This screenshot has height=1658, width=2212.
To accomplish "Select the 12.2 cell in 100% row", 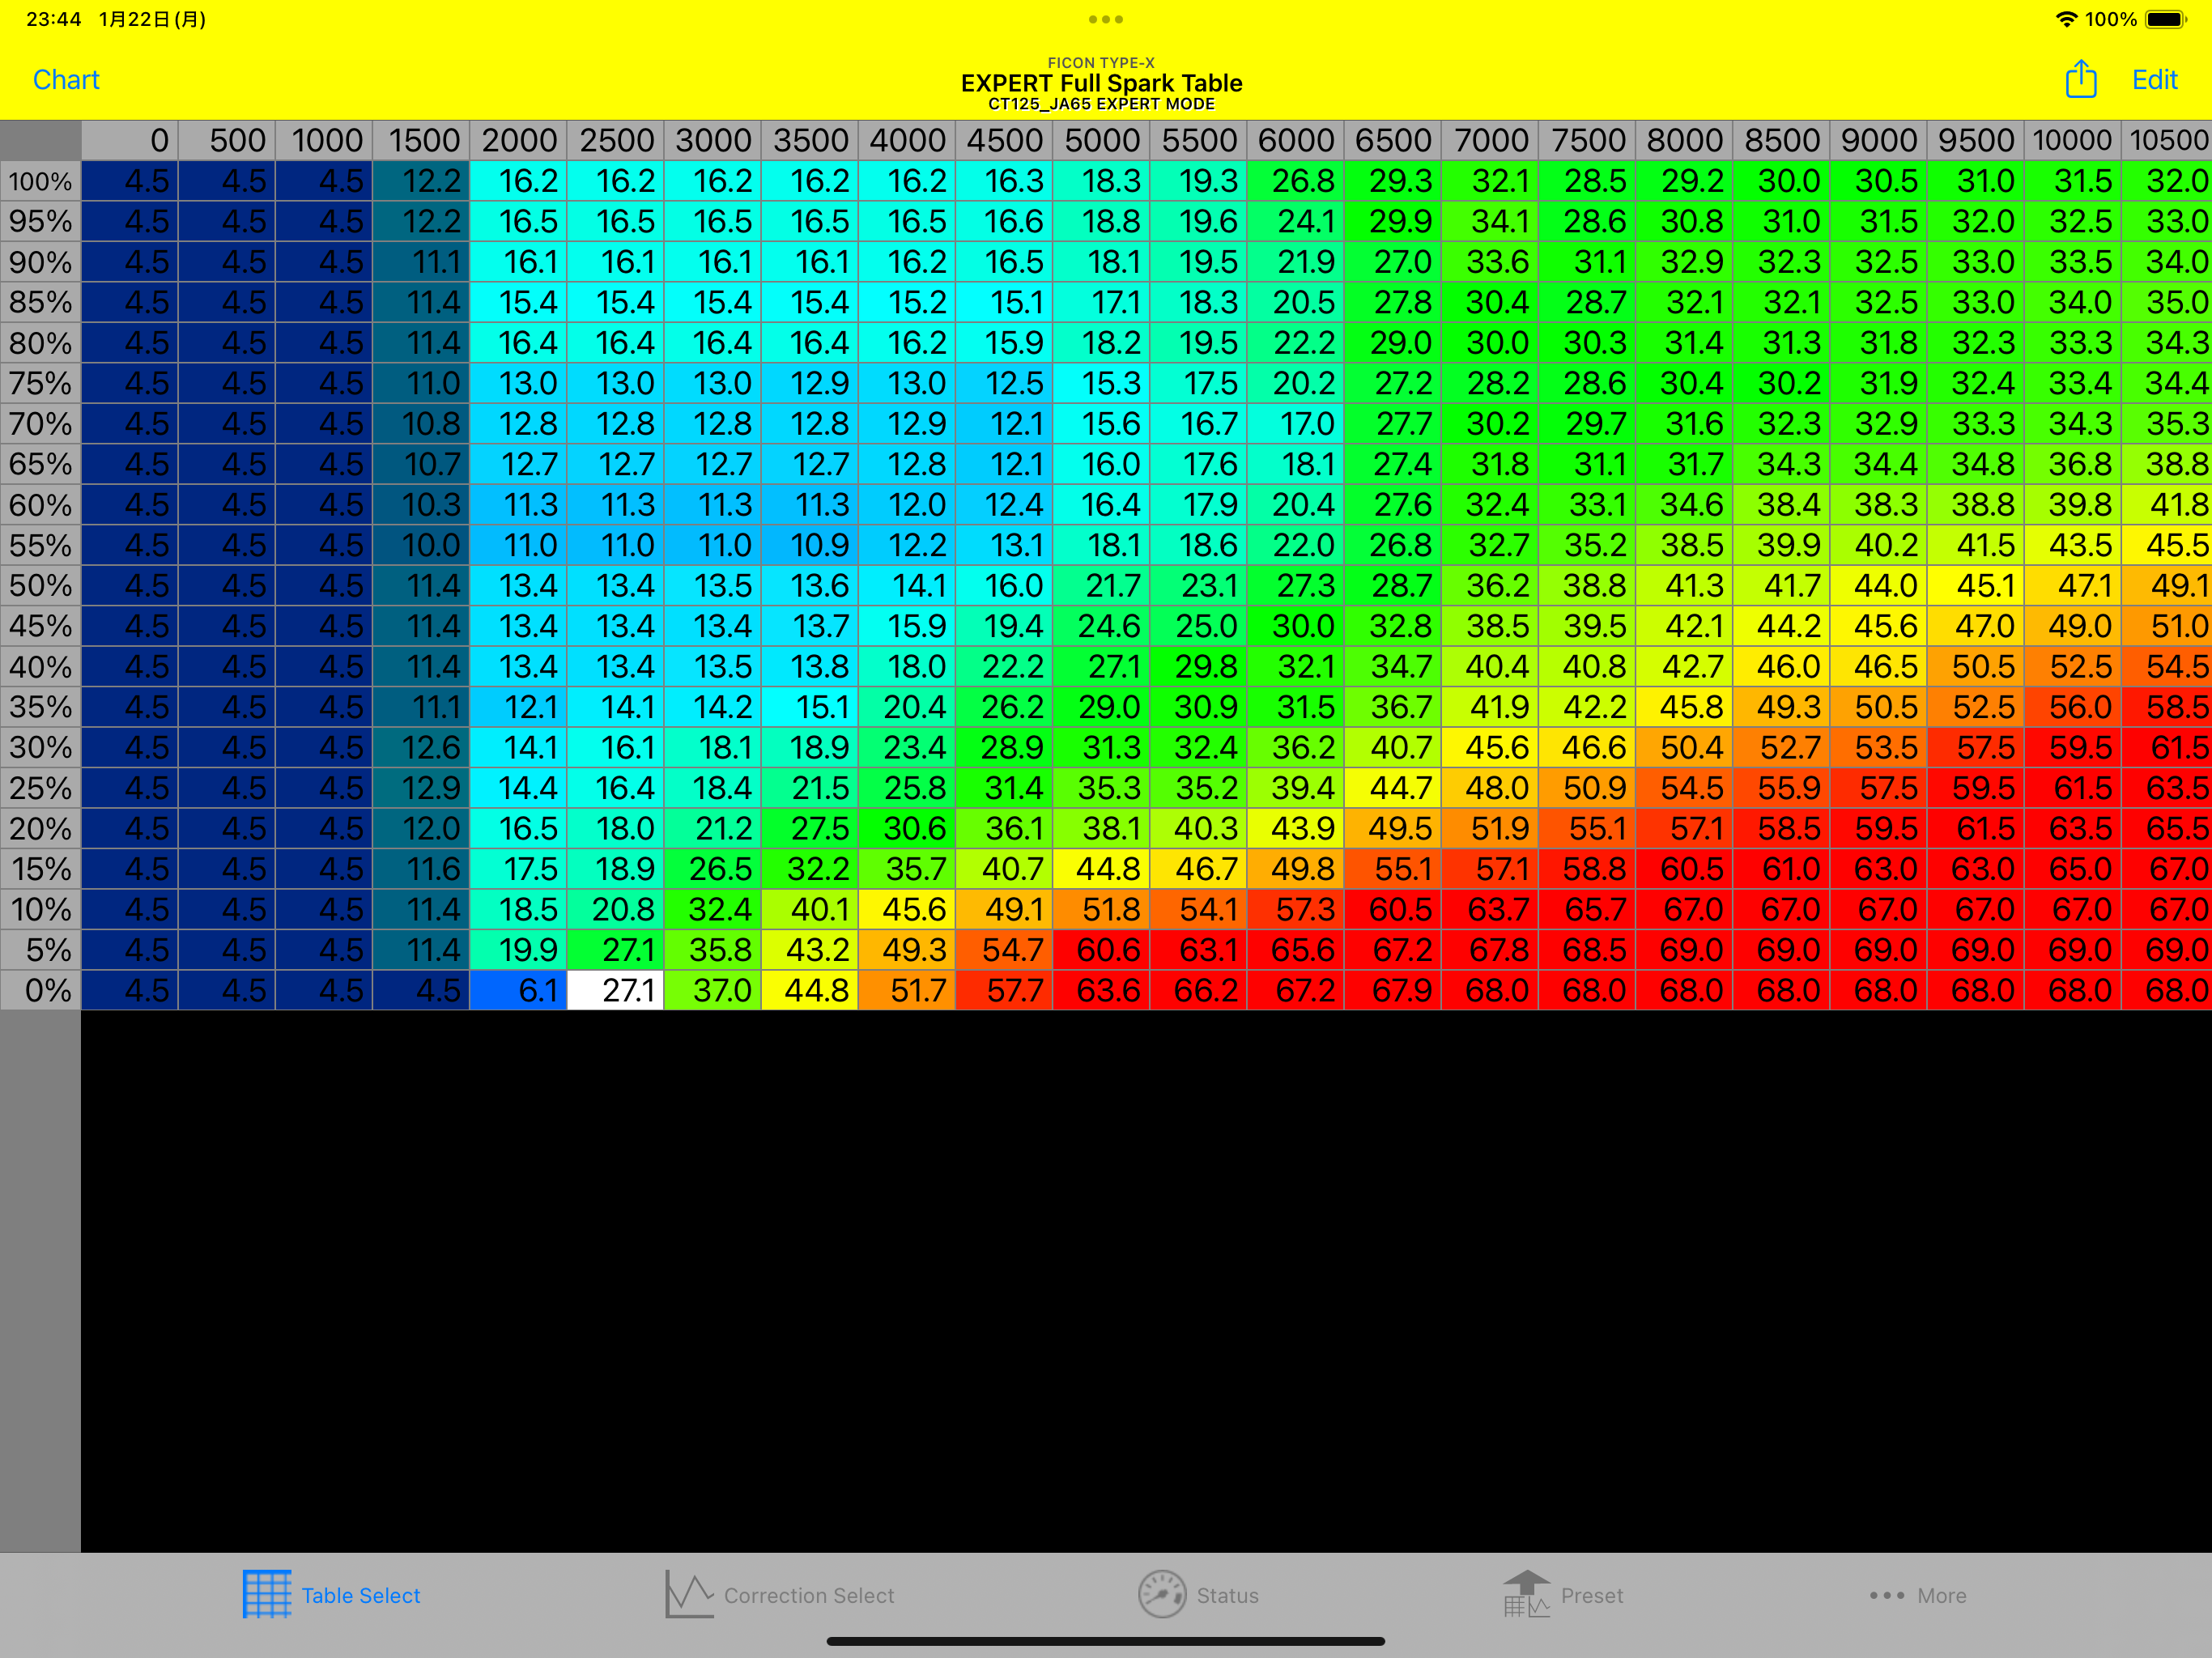I will pos(422,181).
